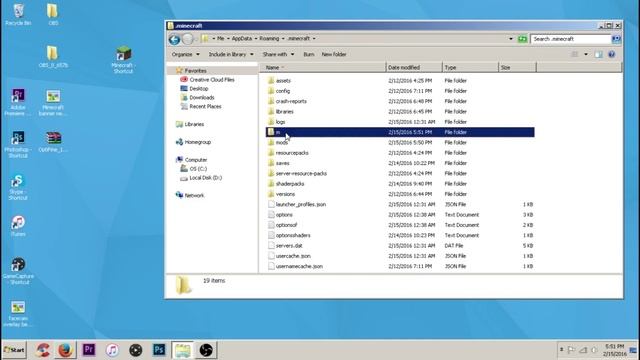Open Include in library dropdown

(x=231, y=54)
